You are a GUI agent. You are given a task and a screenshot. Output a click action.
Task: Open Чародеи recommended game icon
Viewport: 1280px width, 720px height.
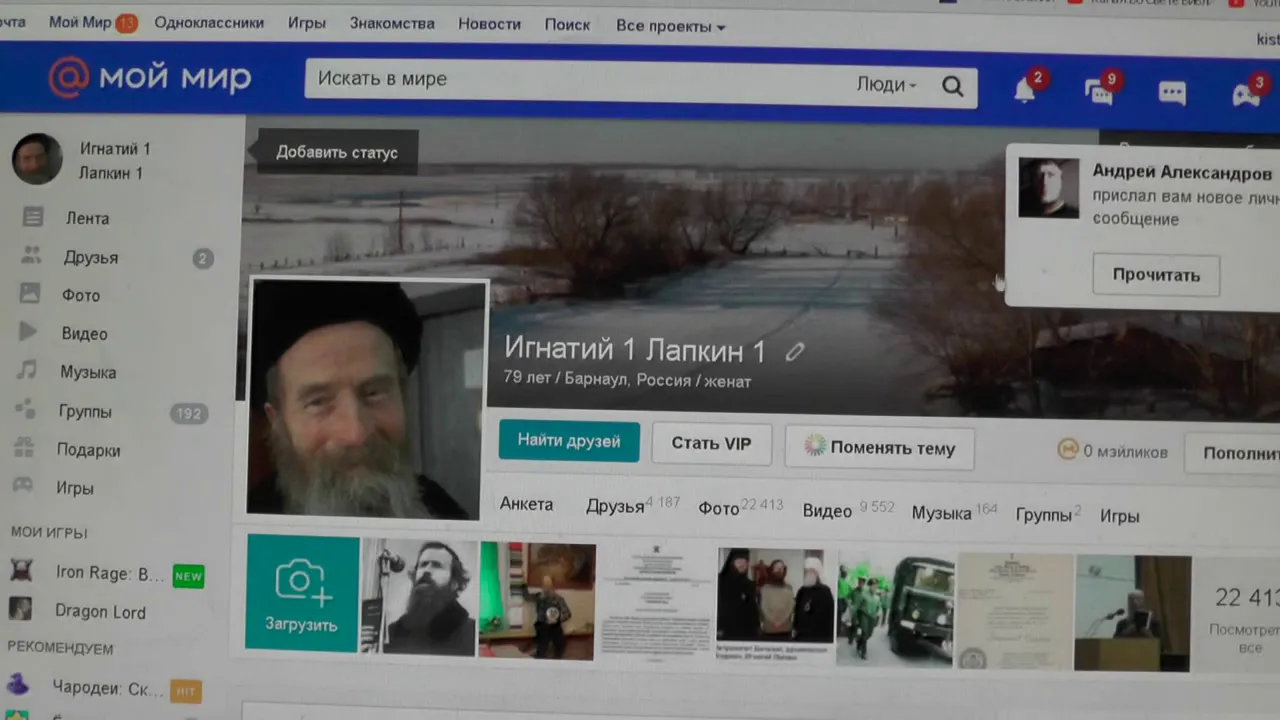point(19,685)
